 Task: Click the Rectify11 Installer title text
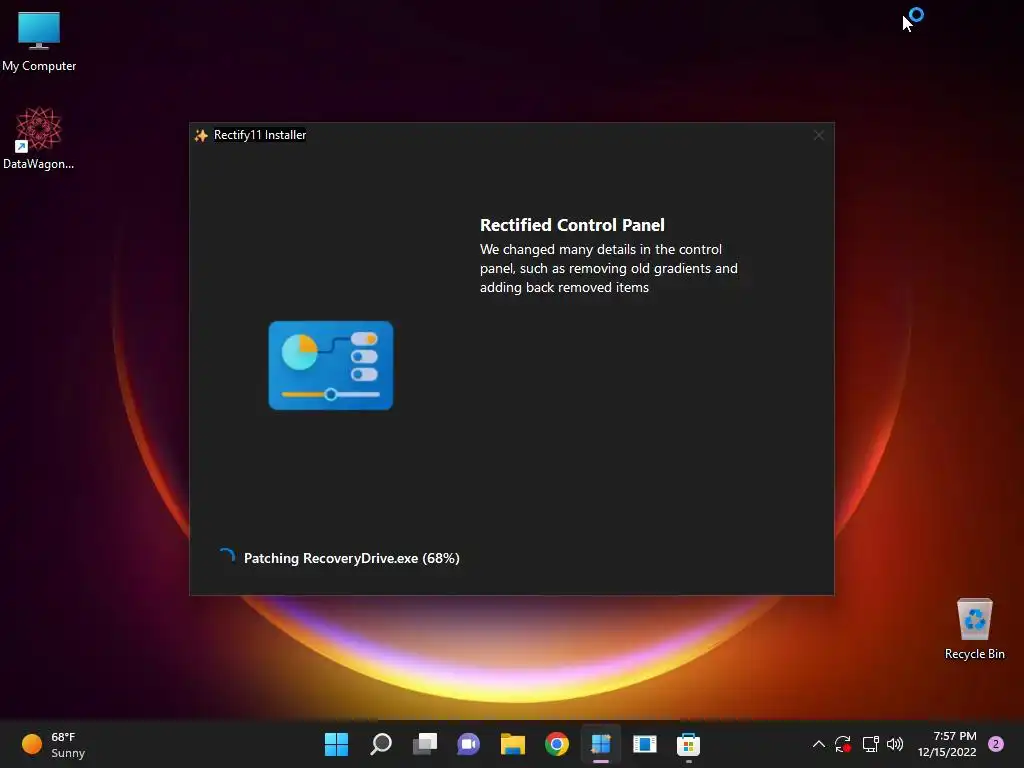(260, 135)
